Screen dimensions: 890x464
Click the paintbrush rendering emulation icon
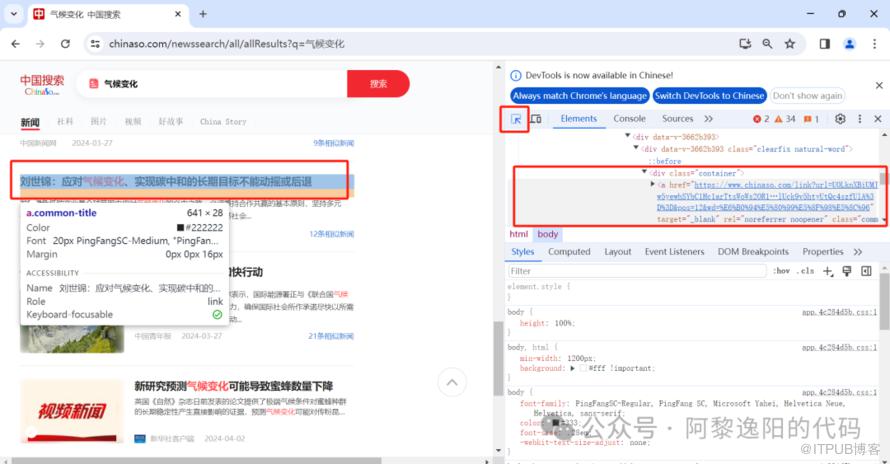click(847, 271)
